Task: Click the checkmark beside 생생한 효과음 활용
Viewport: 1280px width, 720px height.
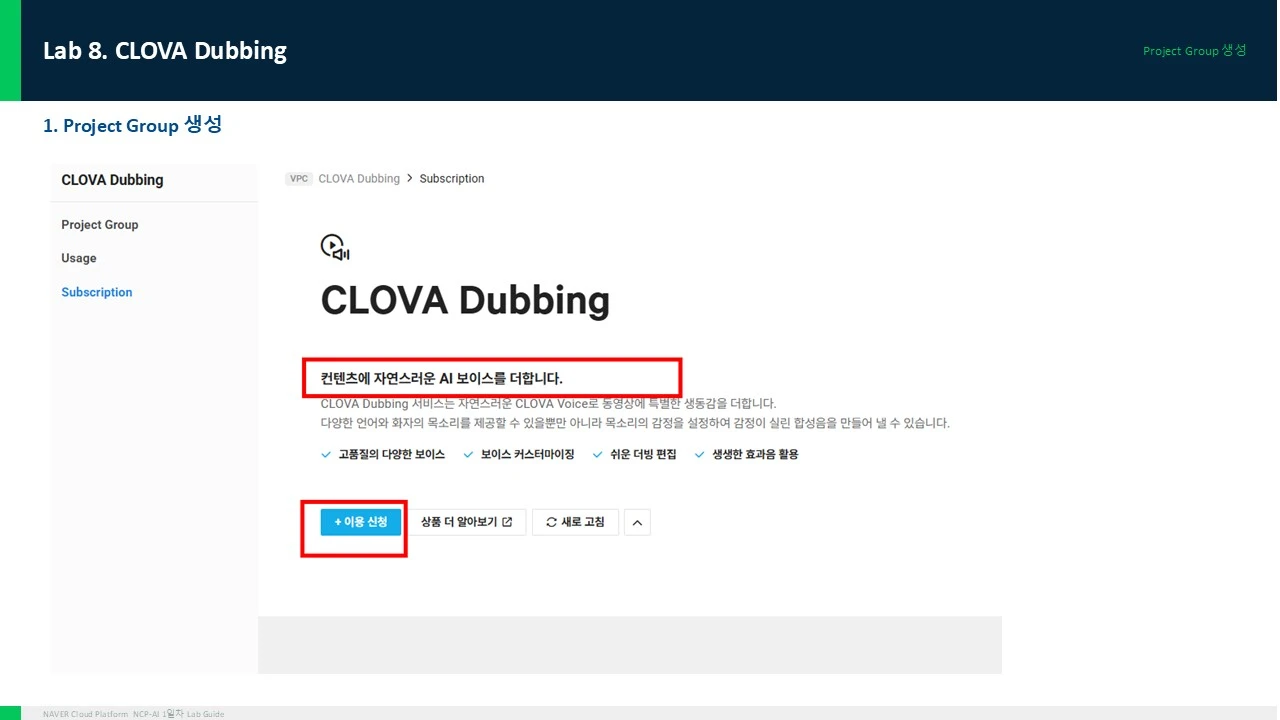Action: click(x=699, y=454)
